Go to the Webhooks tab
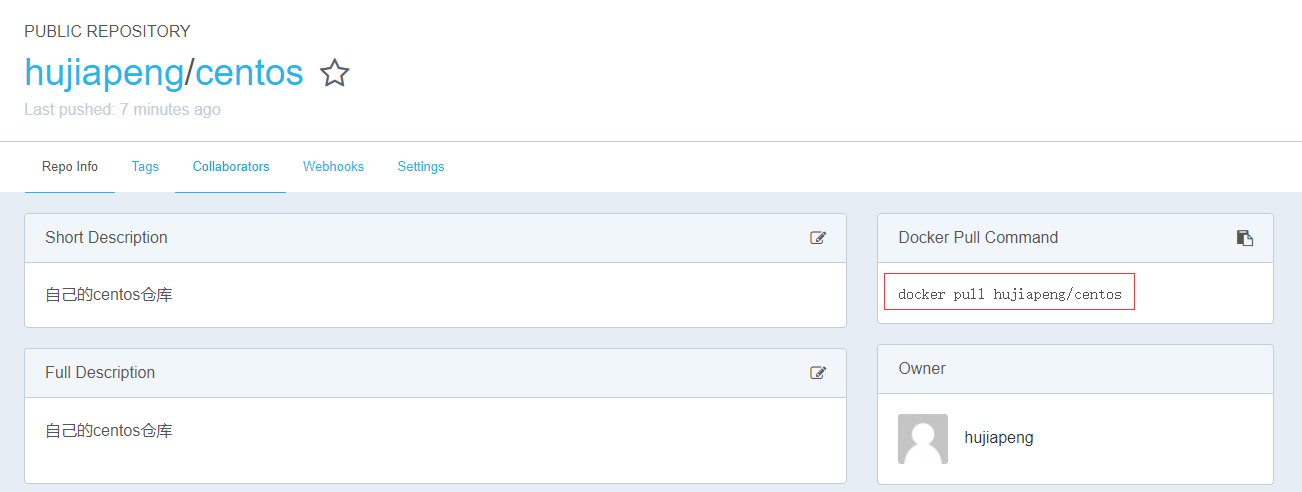 [x=333, y=167]
